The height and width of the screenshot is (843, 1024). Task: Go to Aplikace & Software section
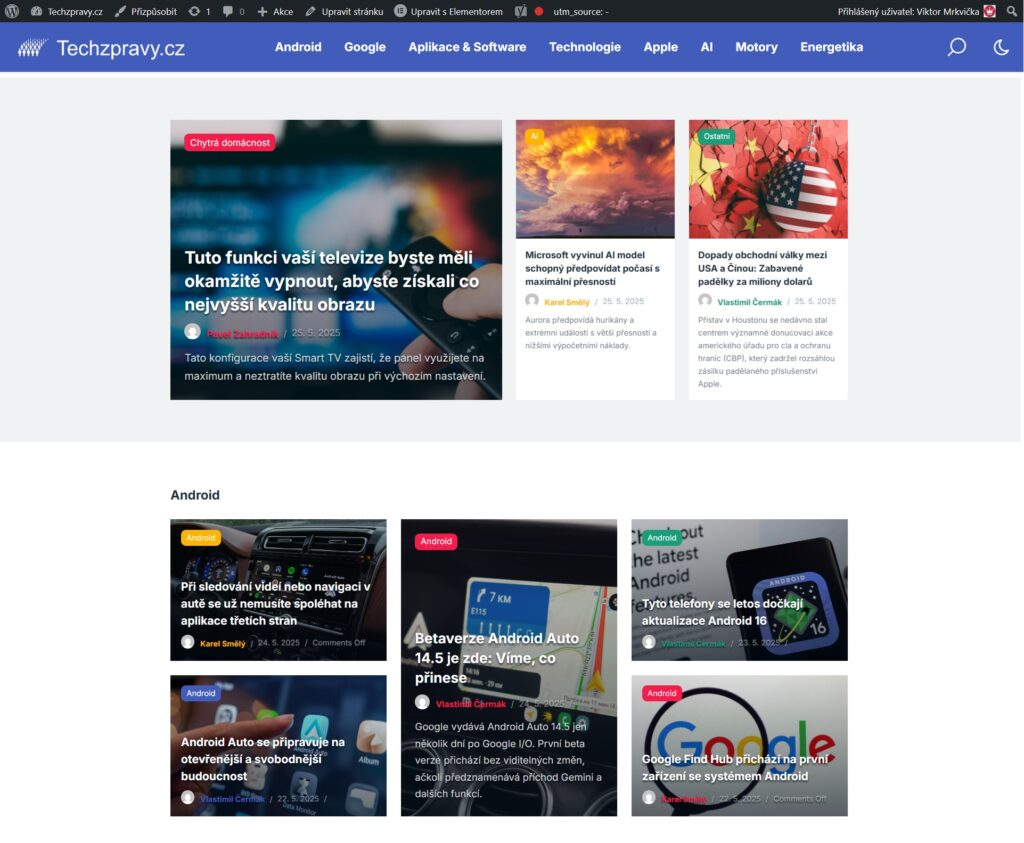point(468,47)
